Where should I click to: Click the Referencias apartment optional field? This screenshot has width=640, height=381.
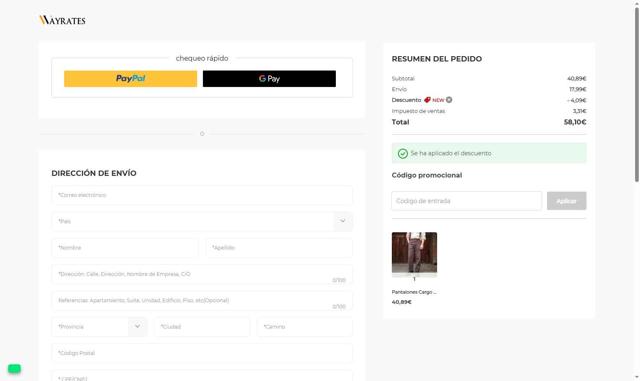click(202, 301)
